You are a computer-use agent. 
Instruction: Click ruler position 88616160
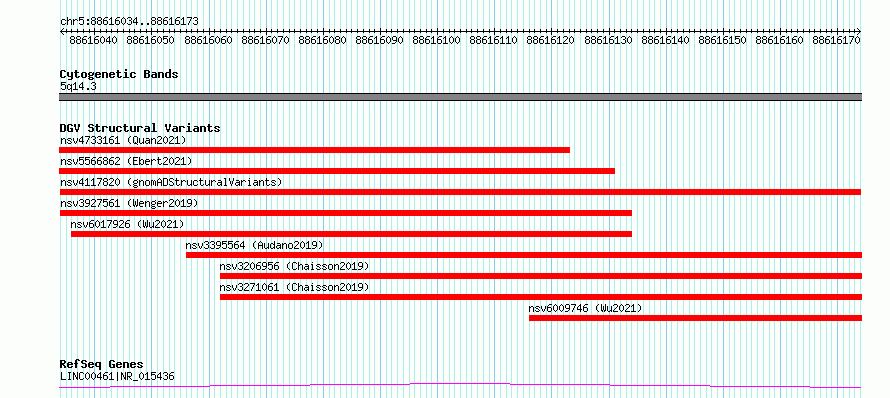tap(780, 40)
